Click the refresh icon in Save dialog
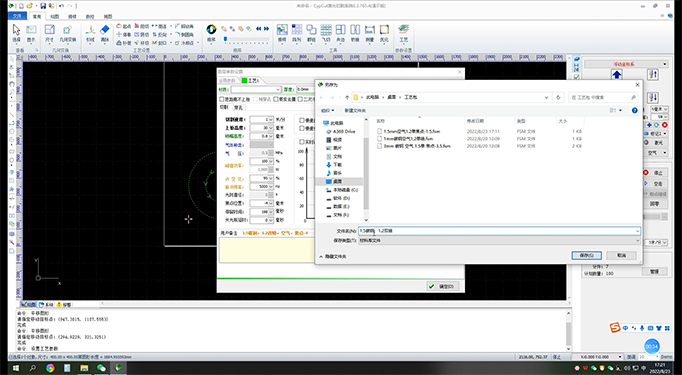This screenshot has width=682, height=375. pyautogui.click(x=558, y=97)
